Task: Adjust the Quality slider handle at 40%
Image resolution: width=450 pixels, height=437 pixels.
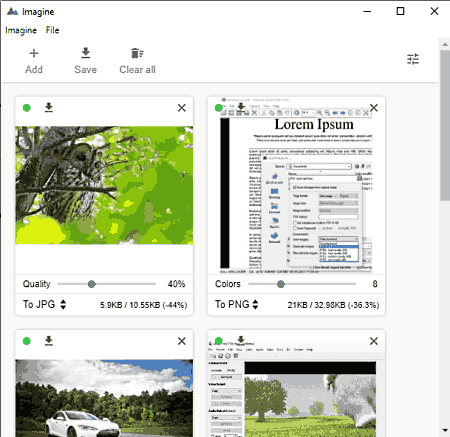Action: [x=92, y=284]
